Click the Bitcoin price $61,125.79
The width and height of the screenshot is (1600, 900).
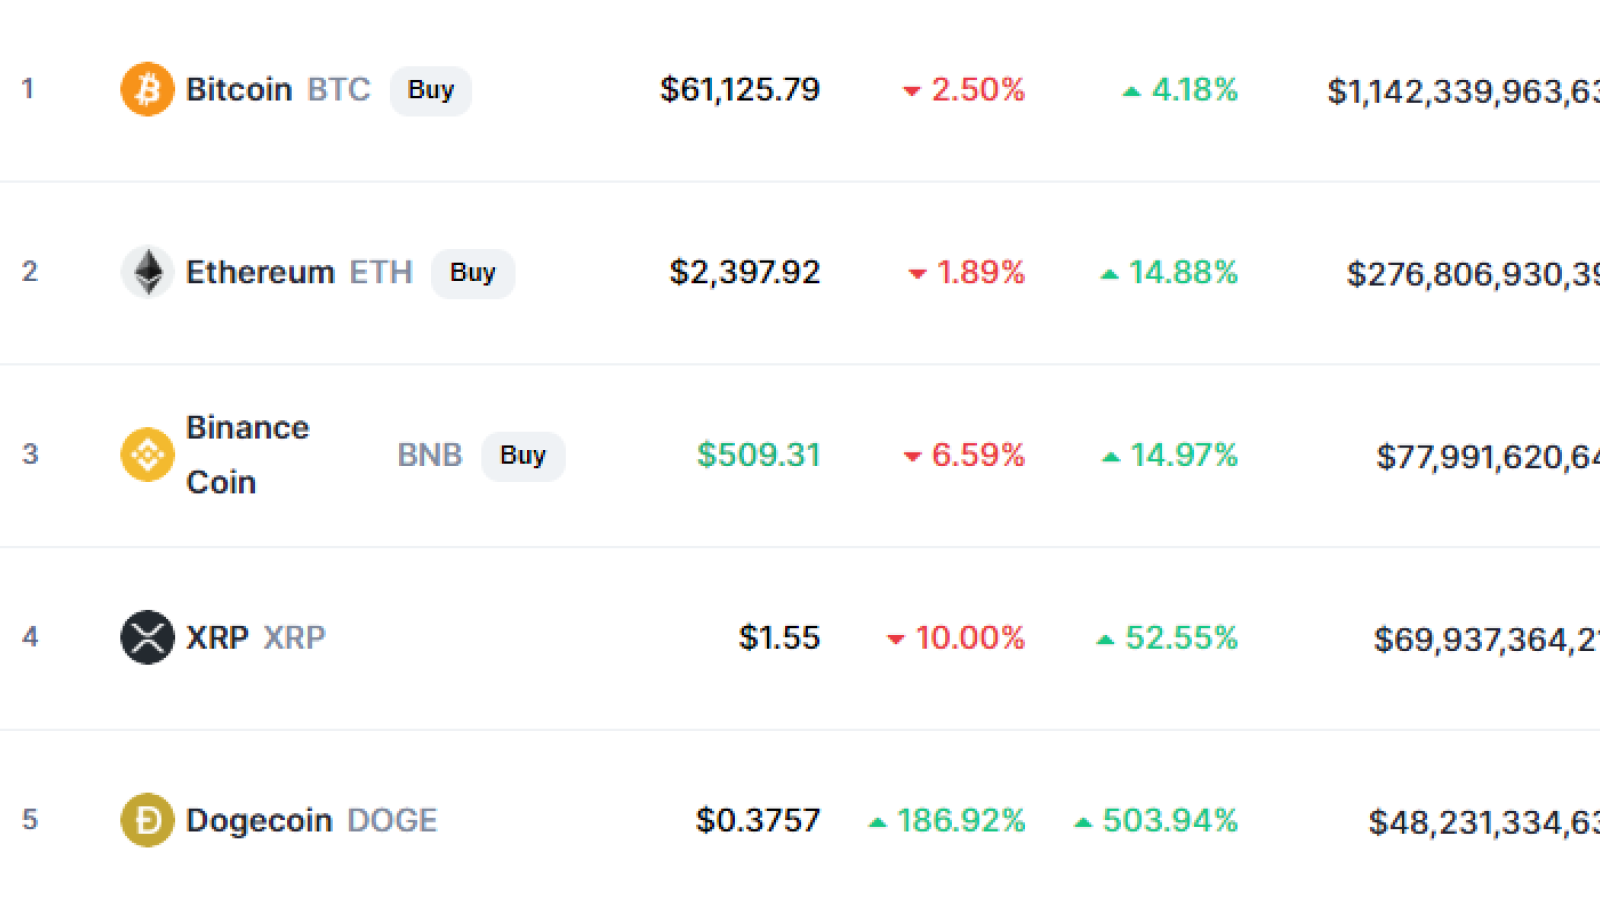(740, 90)
